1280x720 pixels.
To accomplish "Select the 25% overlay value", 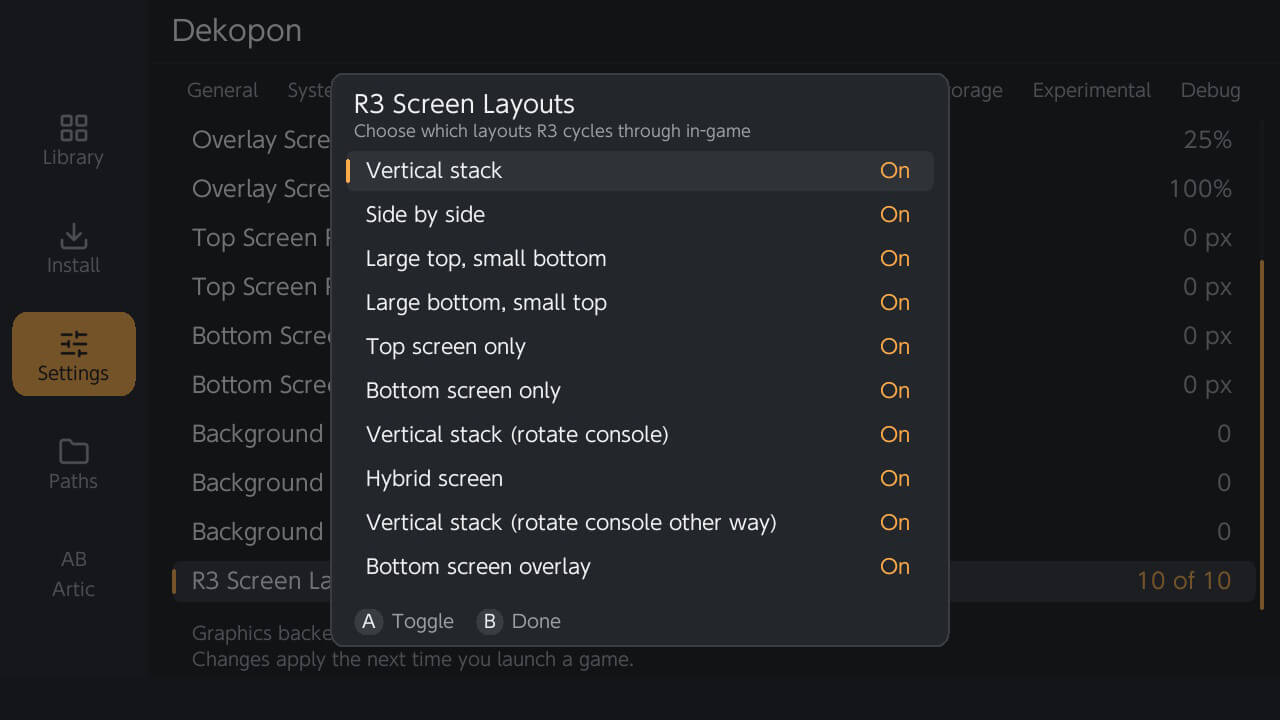I will pos(1208,140).
